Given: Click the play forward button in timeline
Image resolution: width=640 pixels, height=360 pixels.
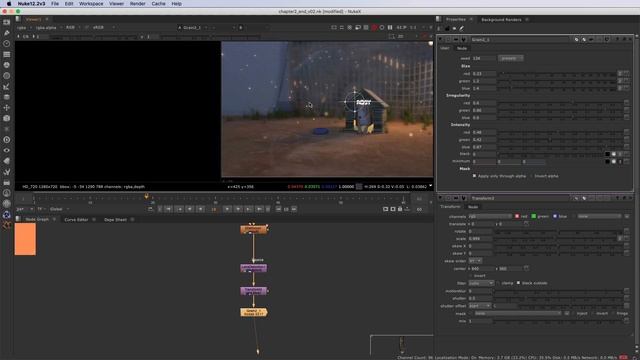Looking at the screenshot, I should click(x=227, y=209).
